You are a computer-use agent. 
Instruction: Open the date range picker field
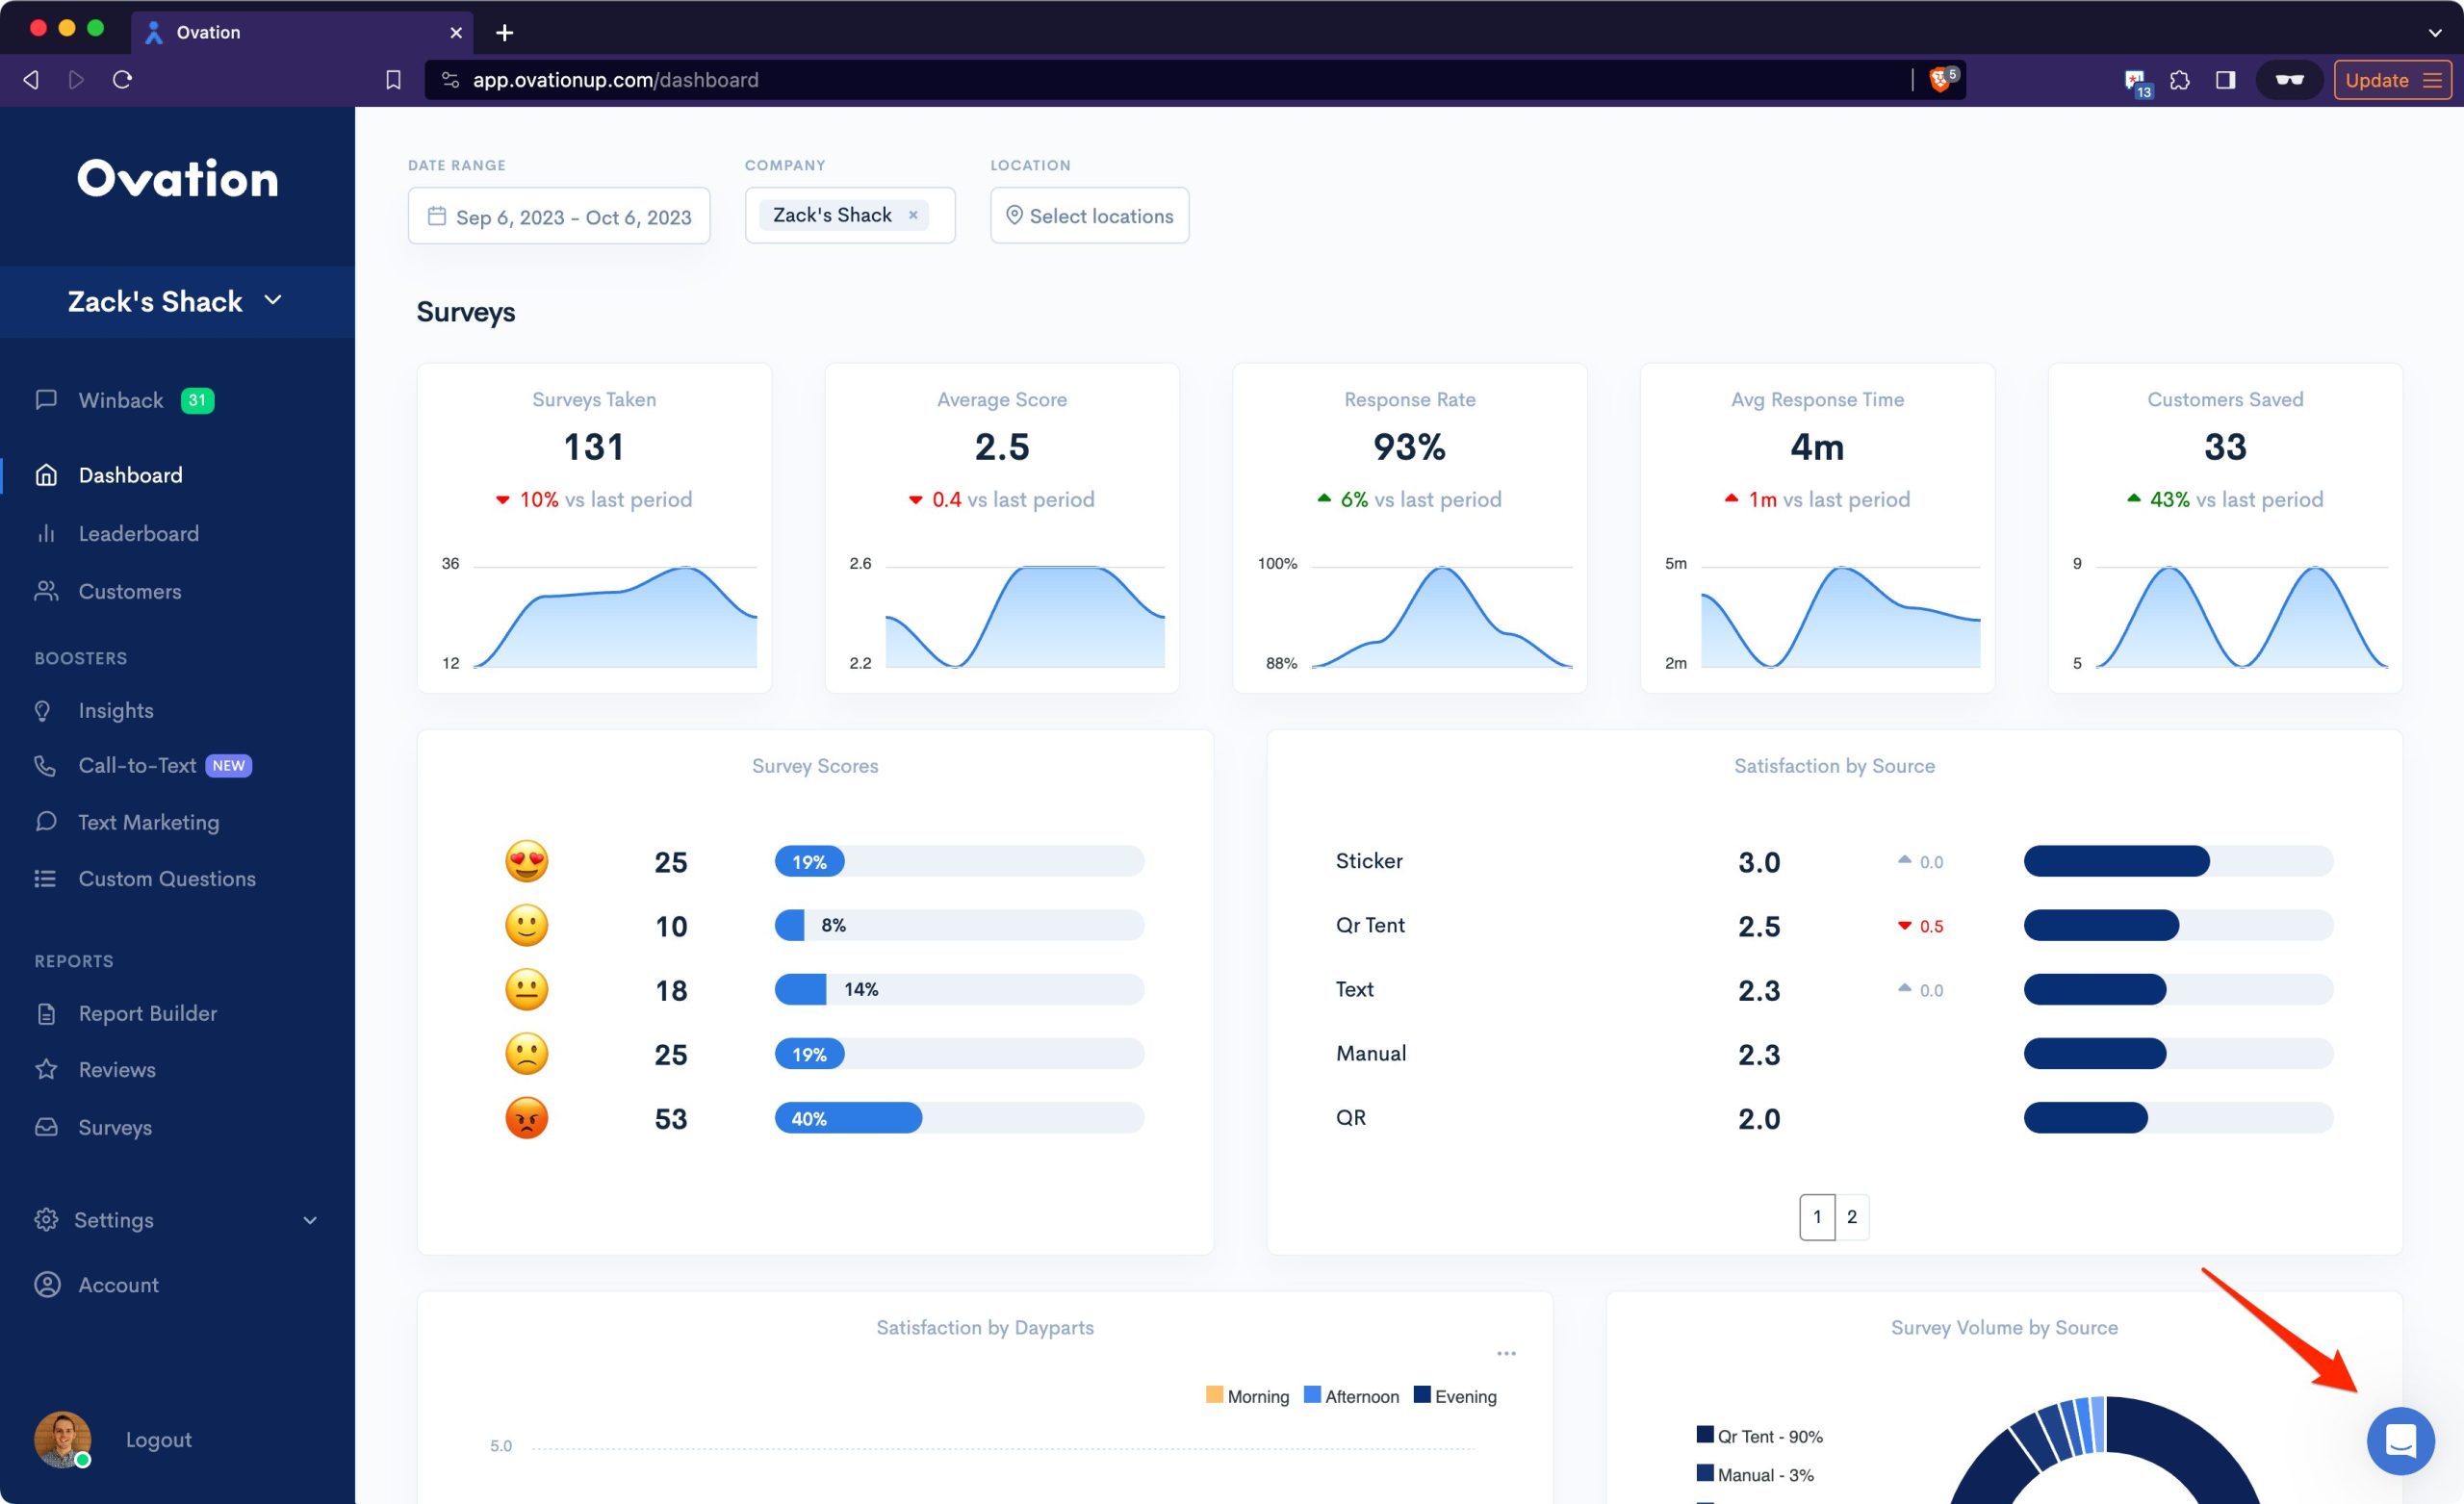pyautogui.click(x=559, y=216)
